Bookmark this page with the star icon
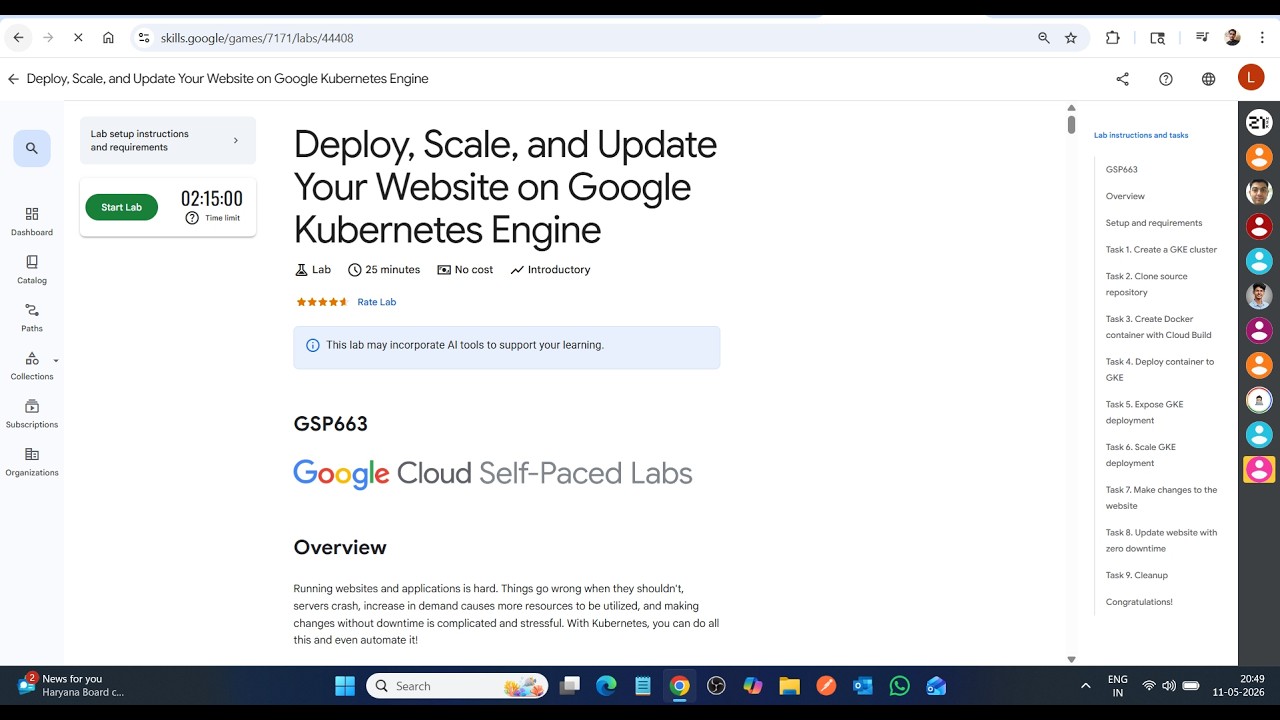Viewport: 1280px width, 720px height. (1071, 38)
